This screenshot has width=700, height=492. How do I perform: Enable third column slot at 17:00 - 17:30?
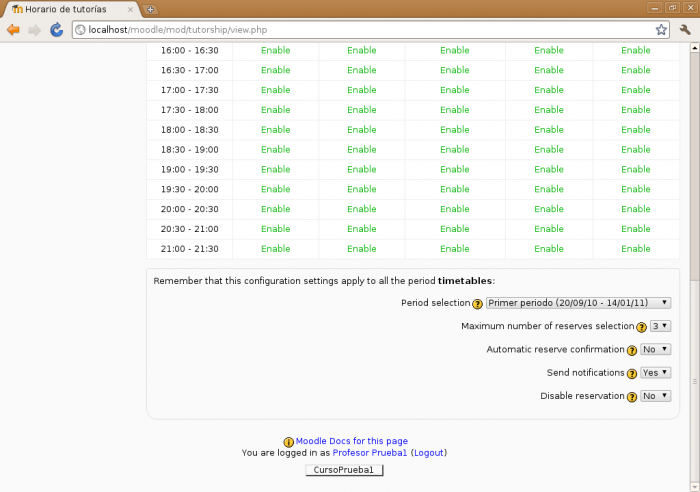454,90
